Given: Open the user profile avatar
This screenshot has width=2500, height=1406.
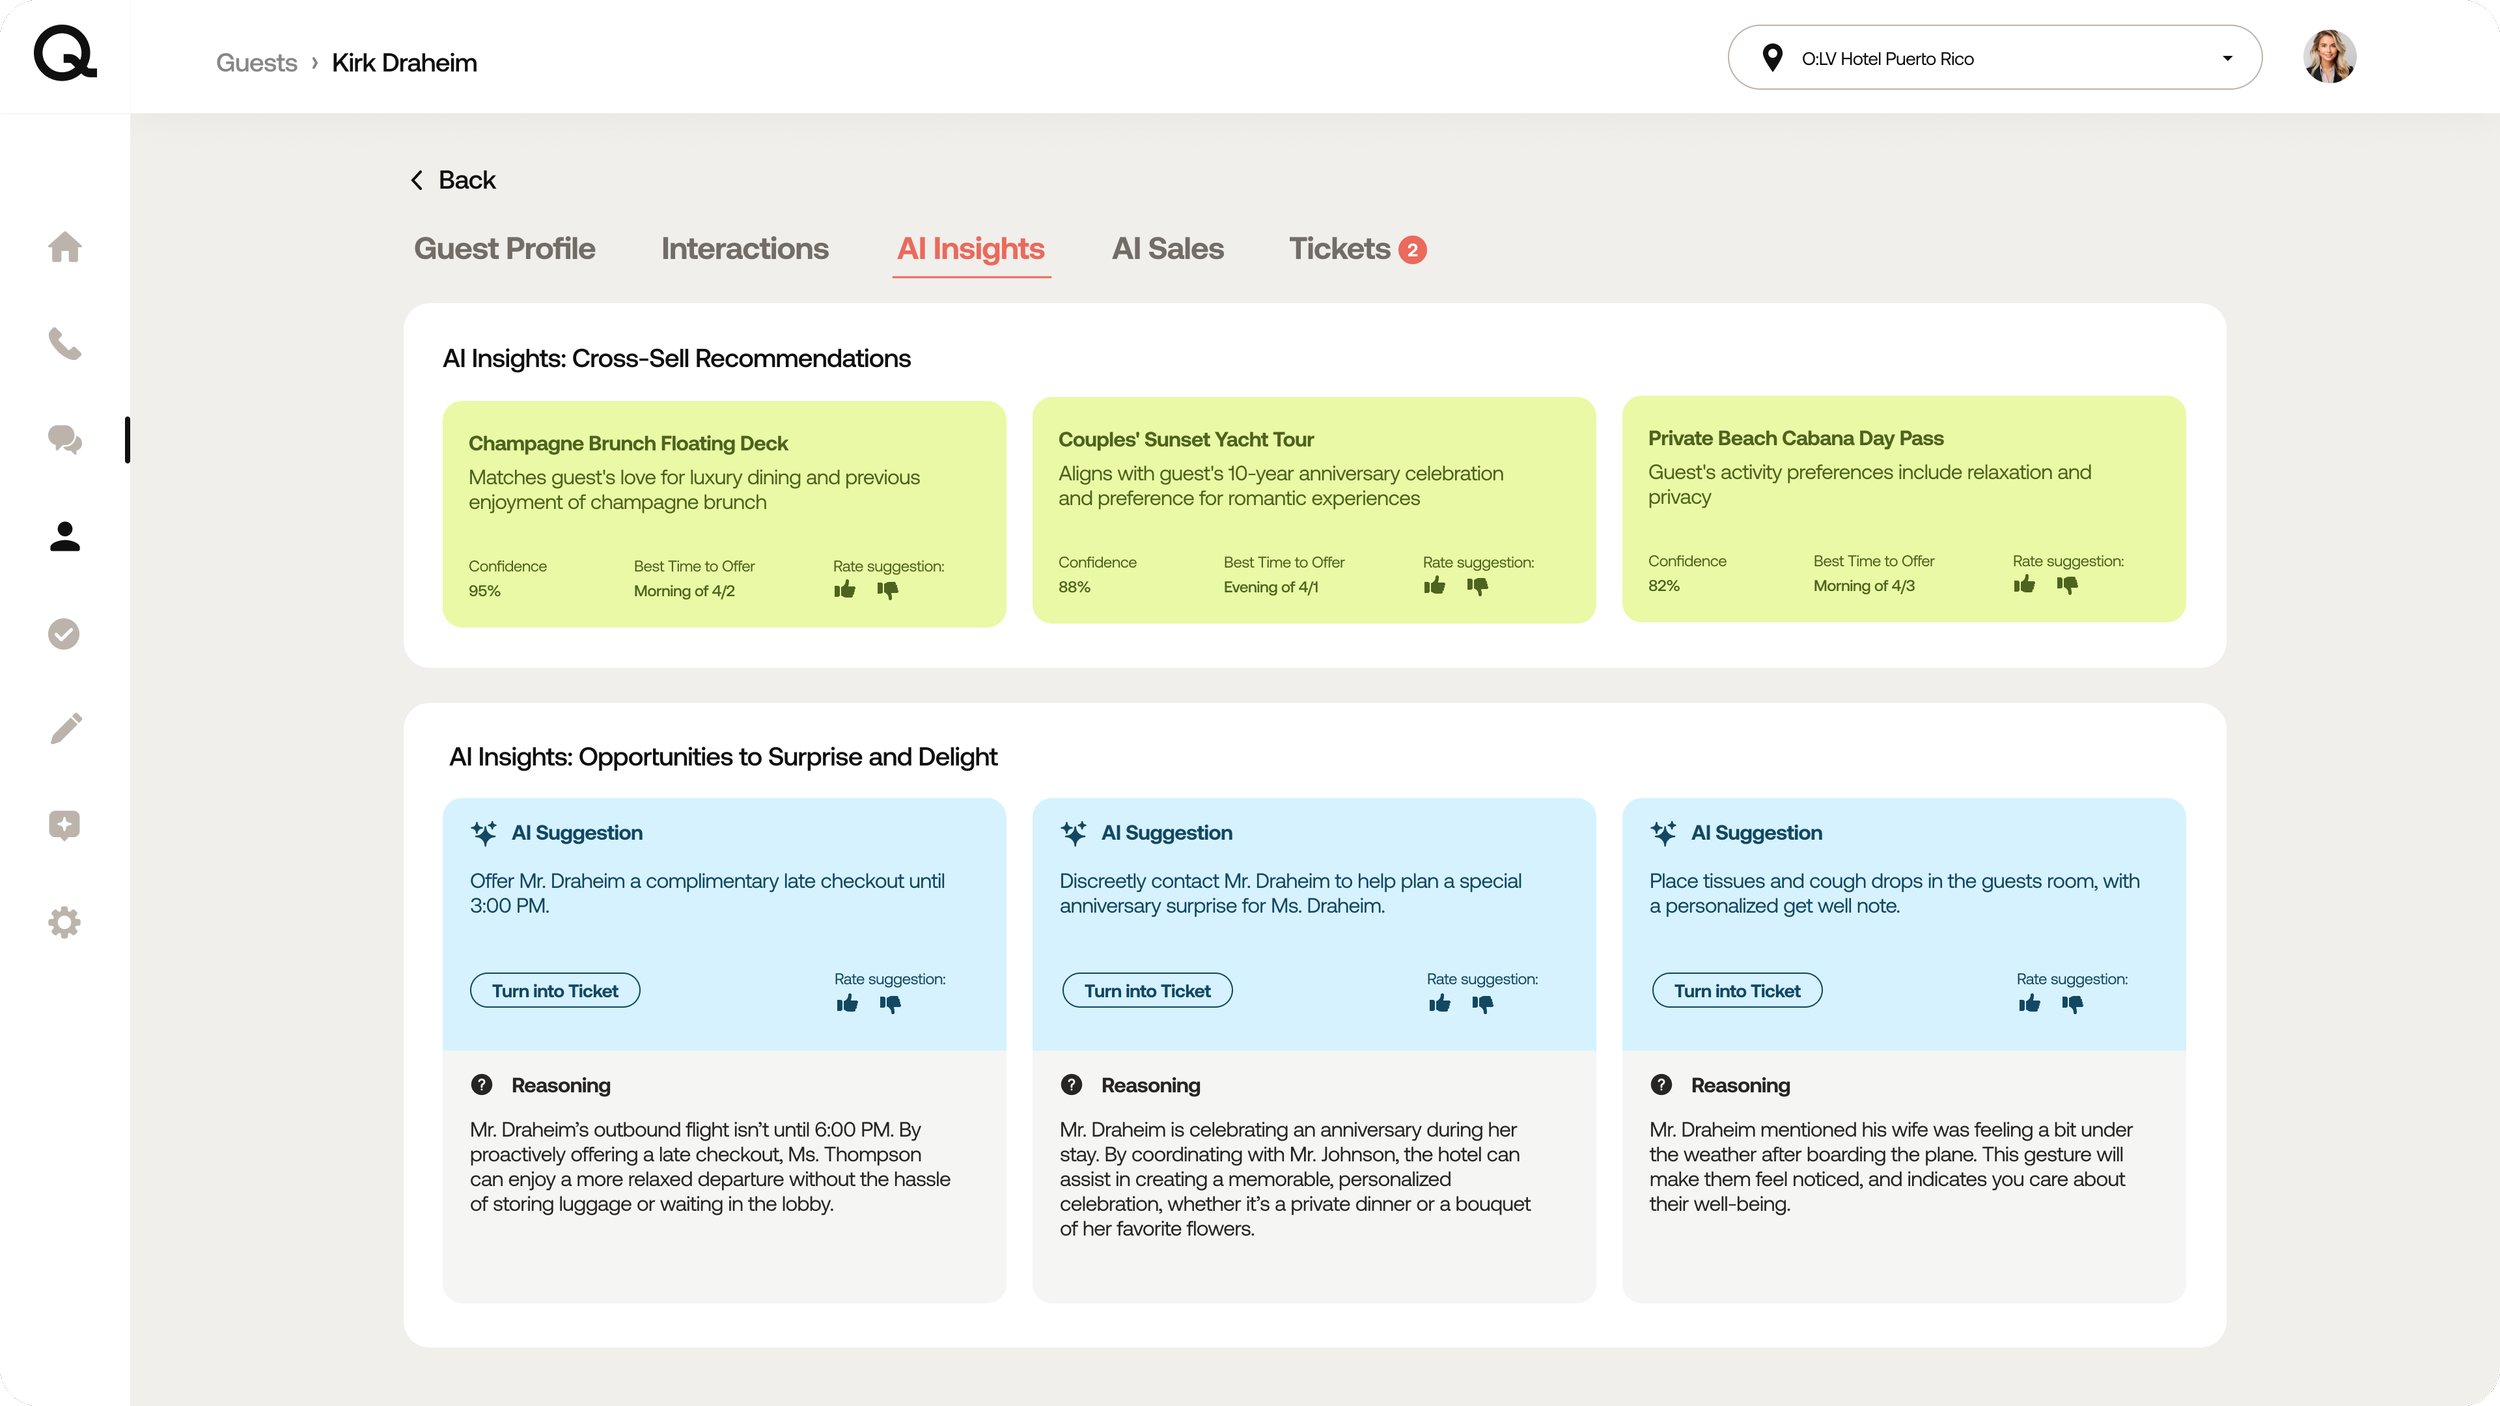Looking at the screenshot, I should tap(2329, 57).
